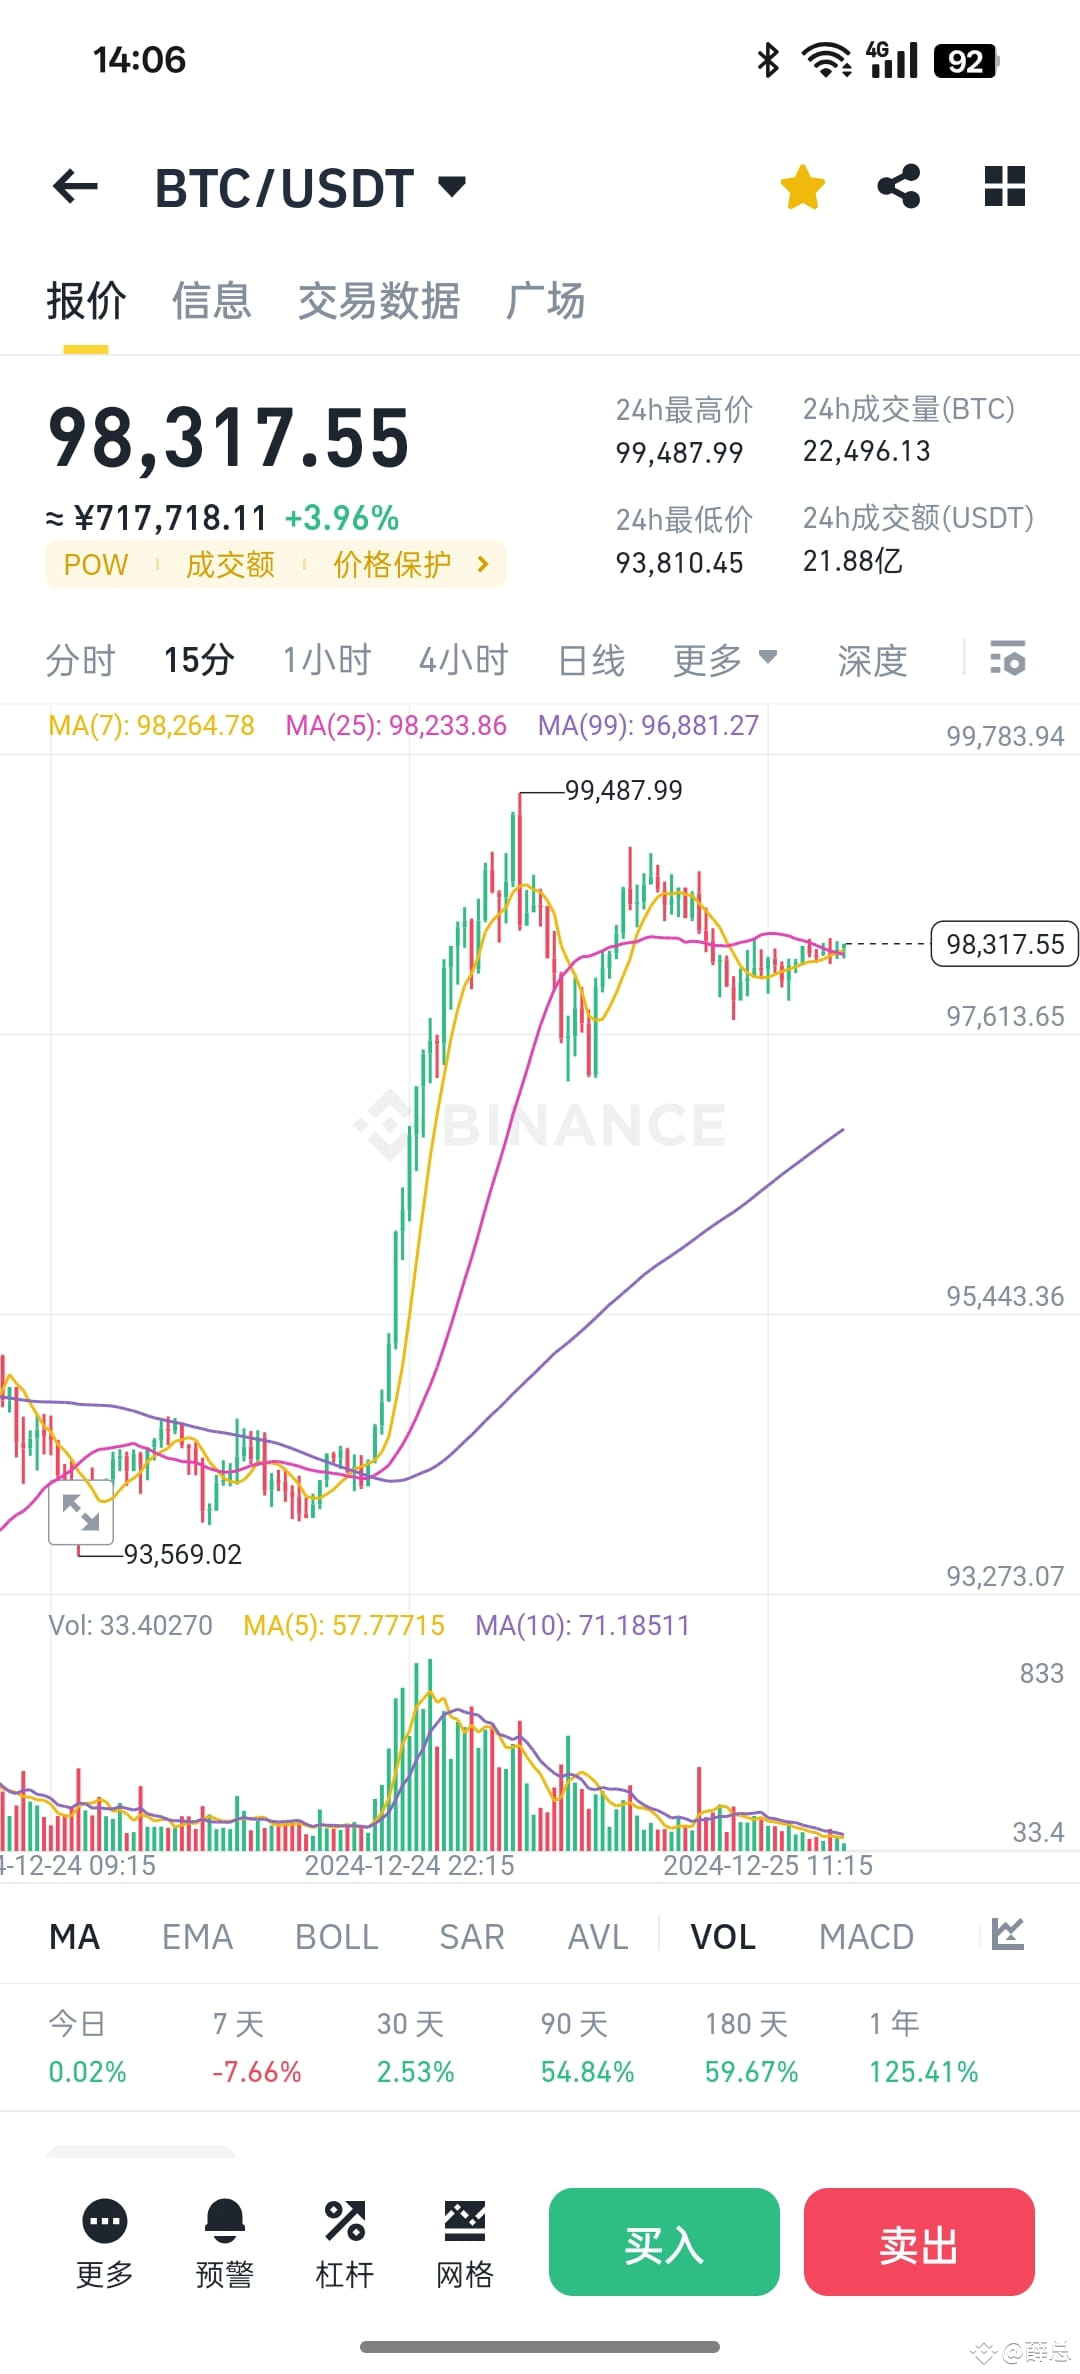Toggle the favorite star for BTC/USDT

(x=802, y=186)
